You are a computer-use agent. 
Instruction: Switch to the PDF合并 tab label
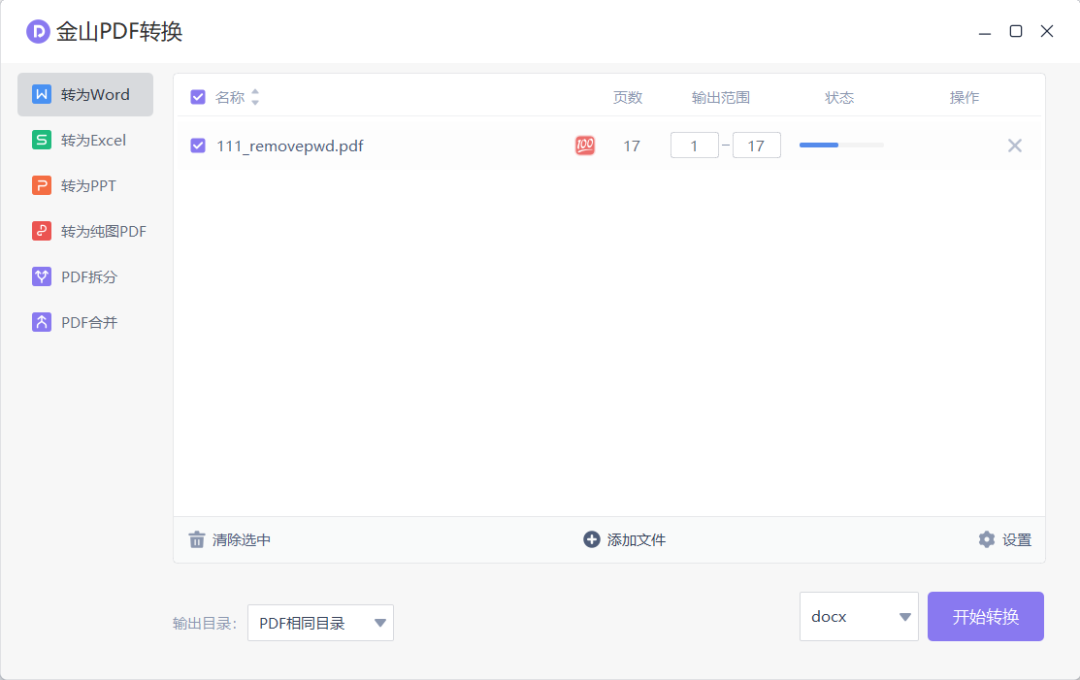89,322
